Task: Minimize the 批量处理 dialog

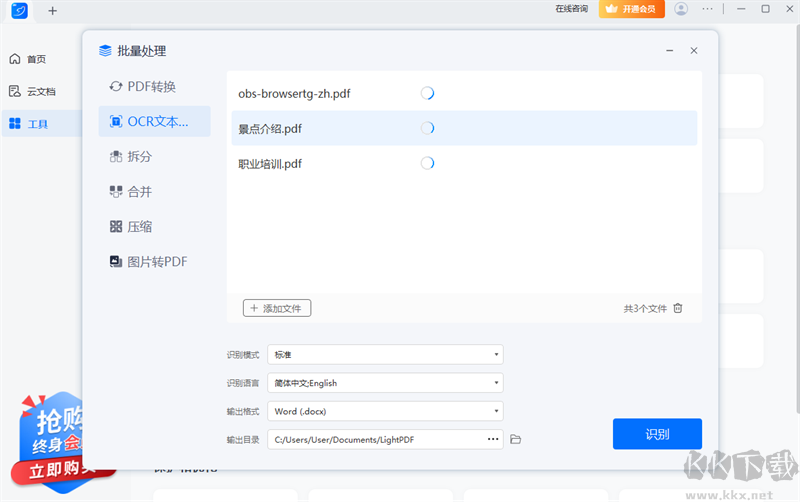Action: click(669, 51)
